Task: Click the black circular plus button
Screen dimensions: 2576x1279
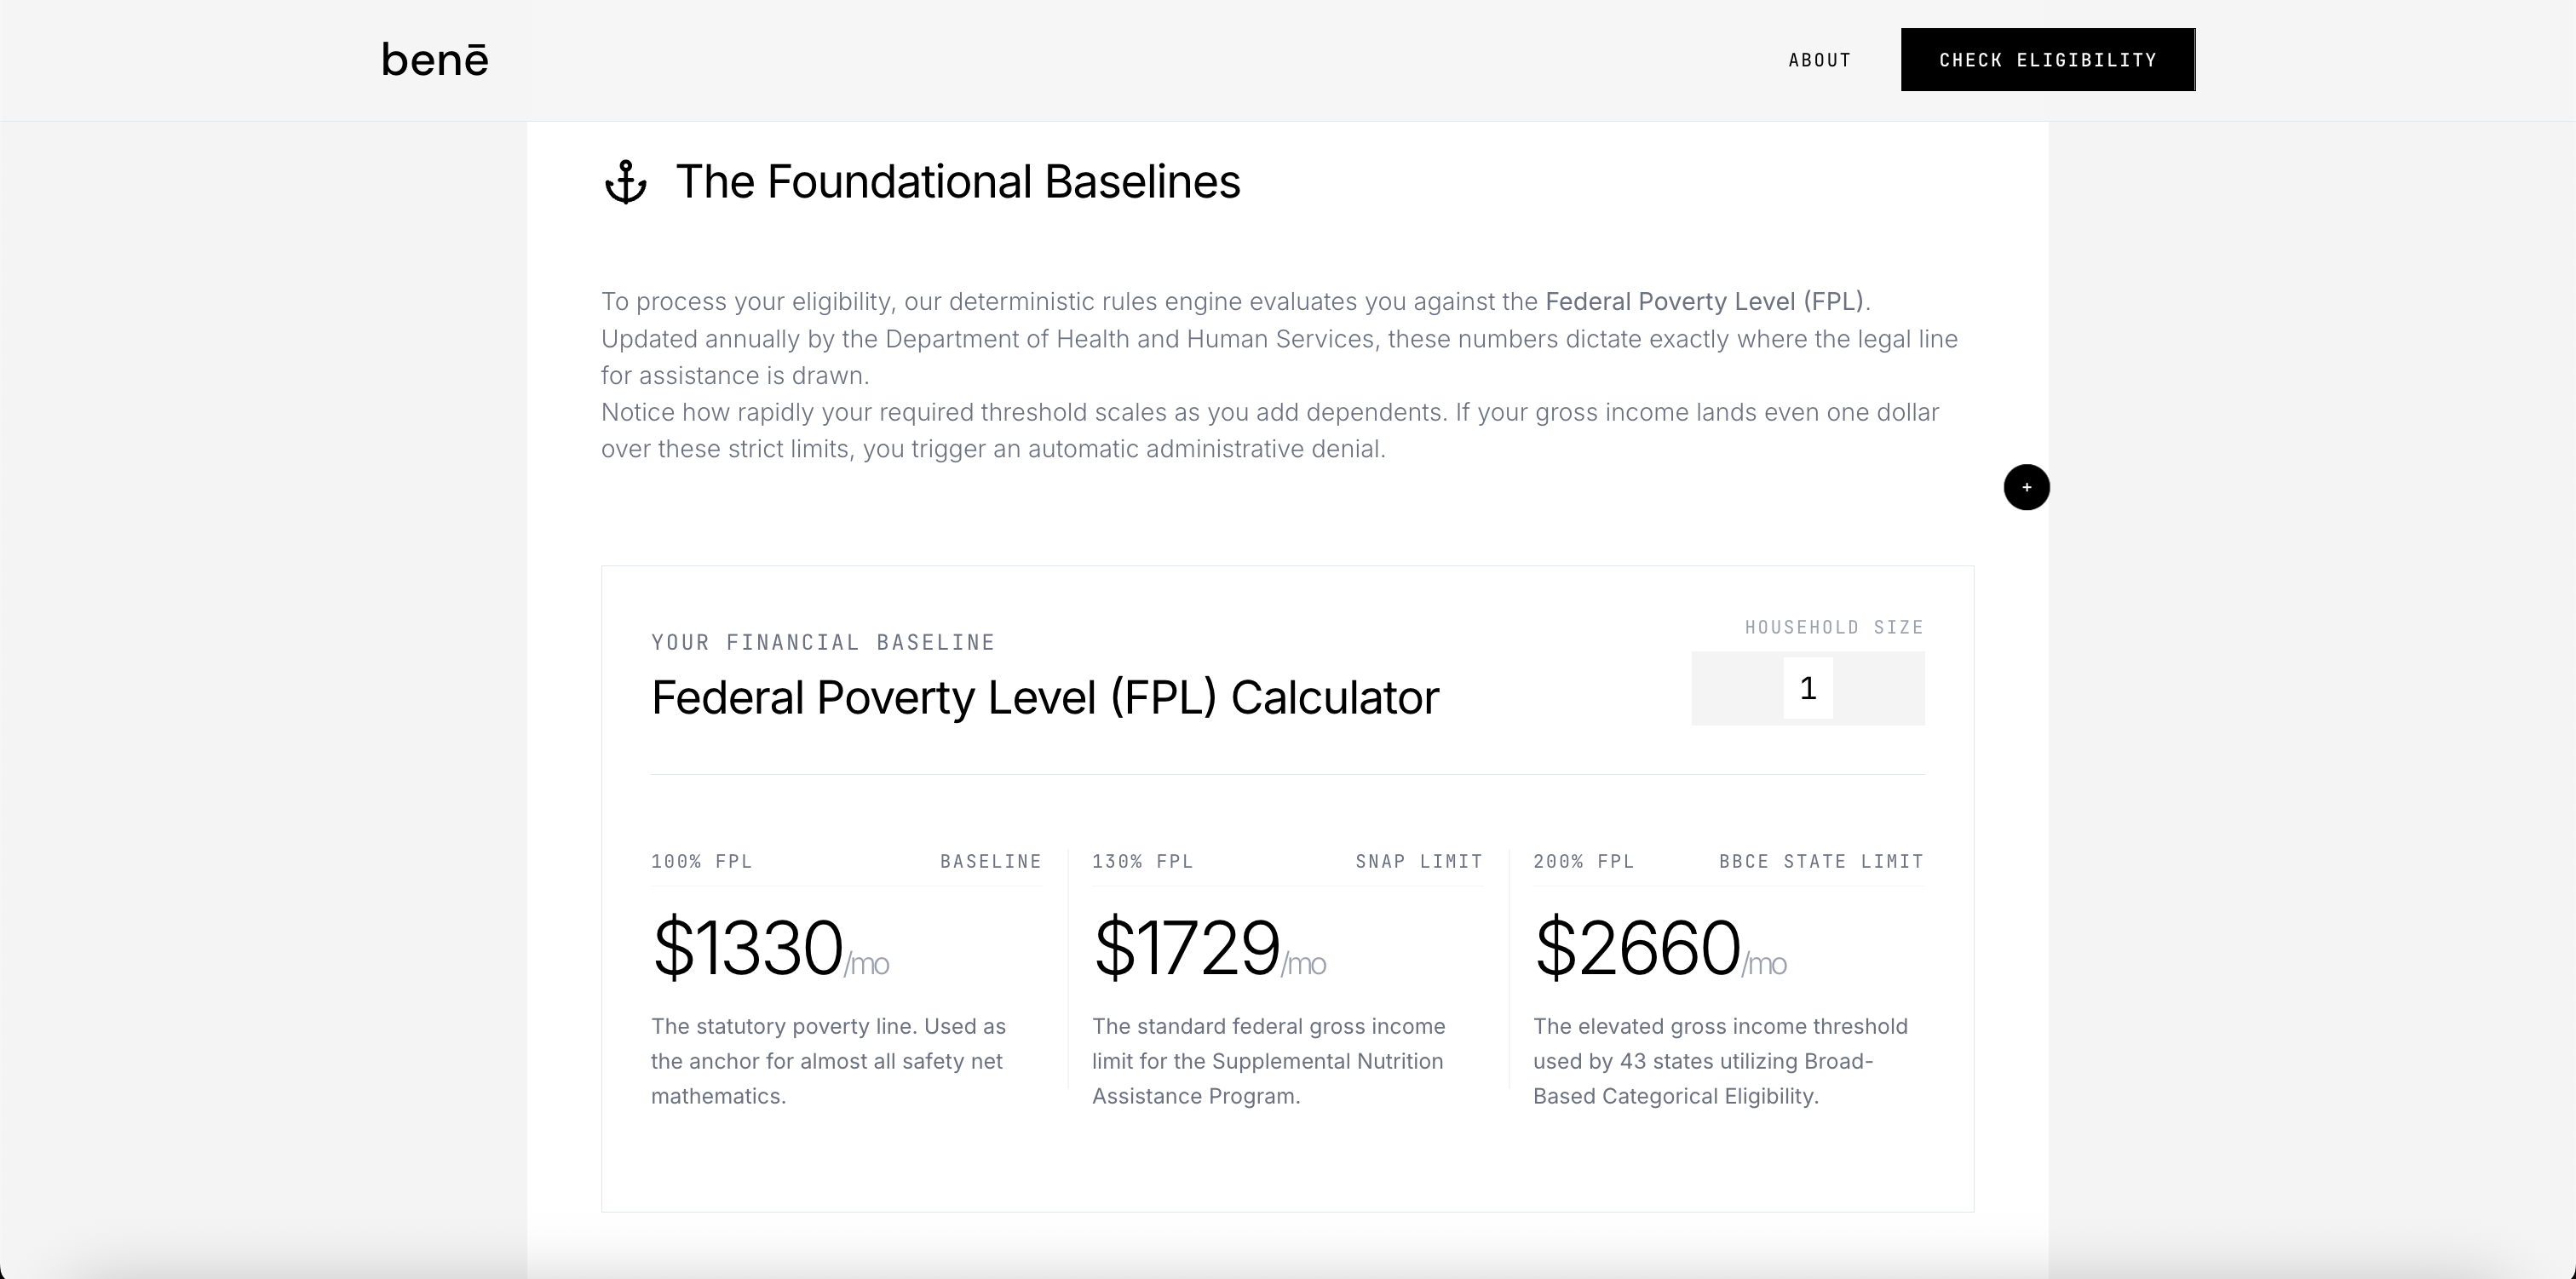Action: click(2027, 487)
